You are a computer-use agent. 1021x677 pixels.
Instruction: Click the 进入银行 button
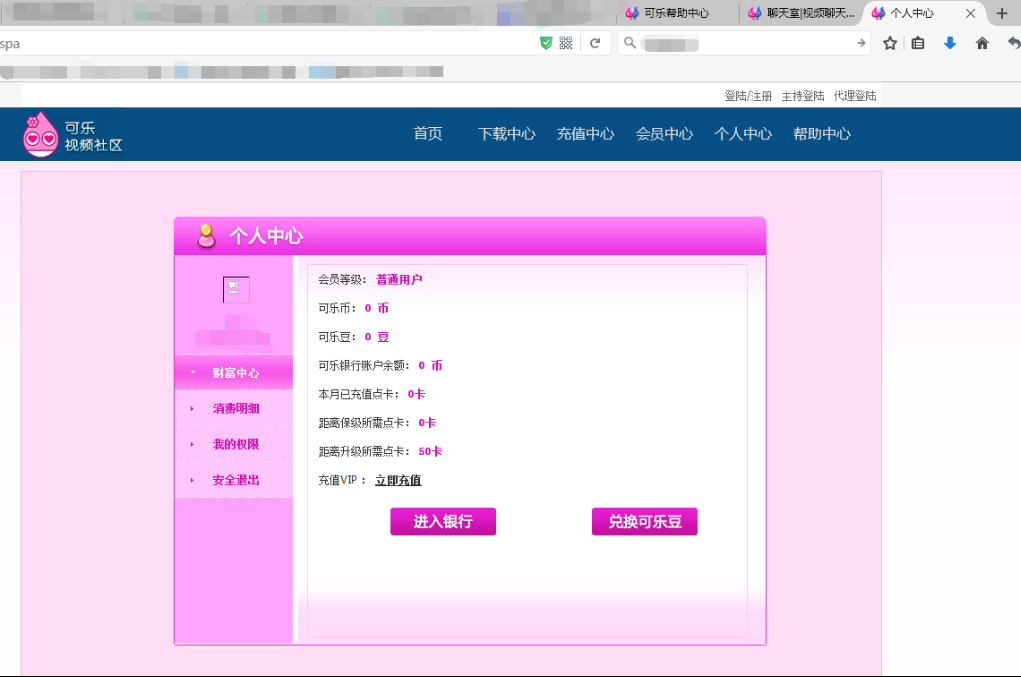click(x=442, y=521)
